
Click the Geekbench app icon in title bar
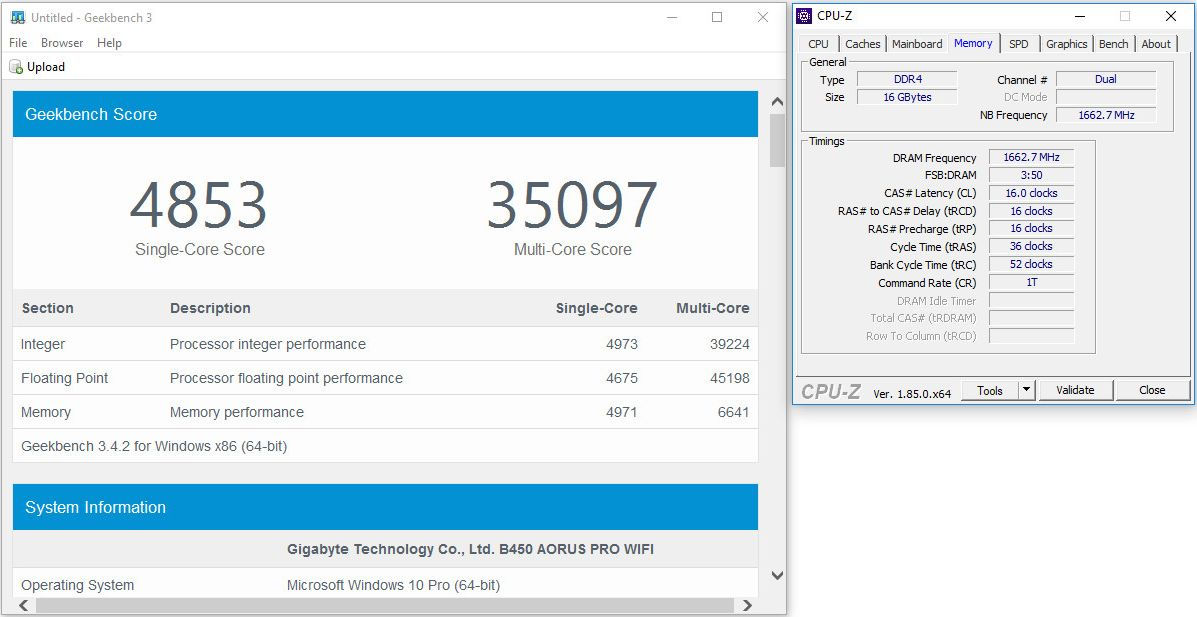click(x=17, y=18)
